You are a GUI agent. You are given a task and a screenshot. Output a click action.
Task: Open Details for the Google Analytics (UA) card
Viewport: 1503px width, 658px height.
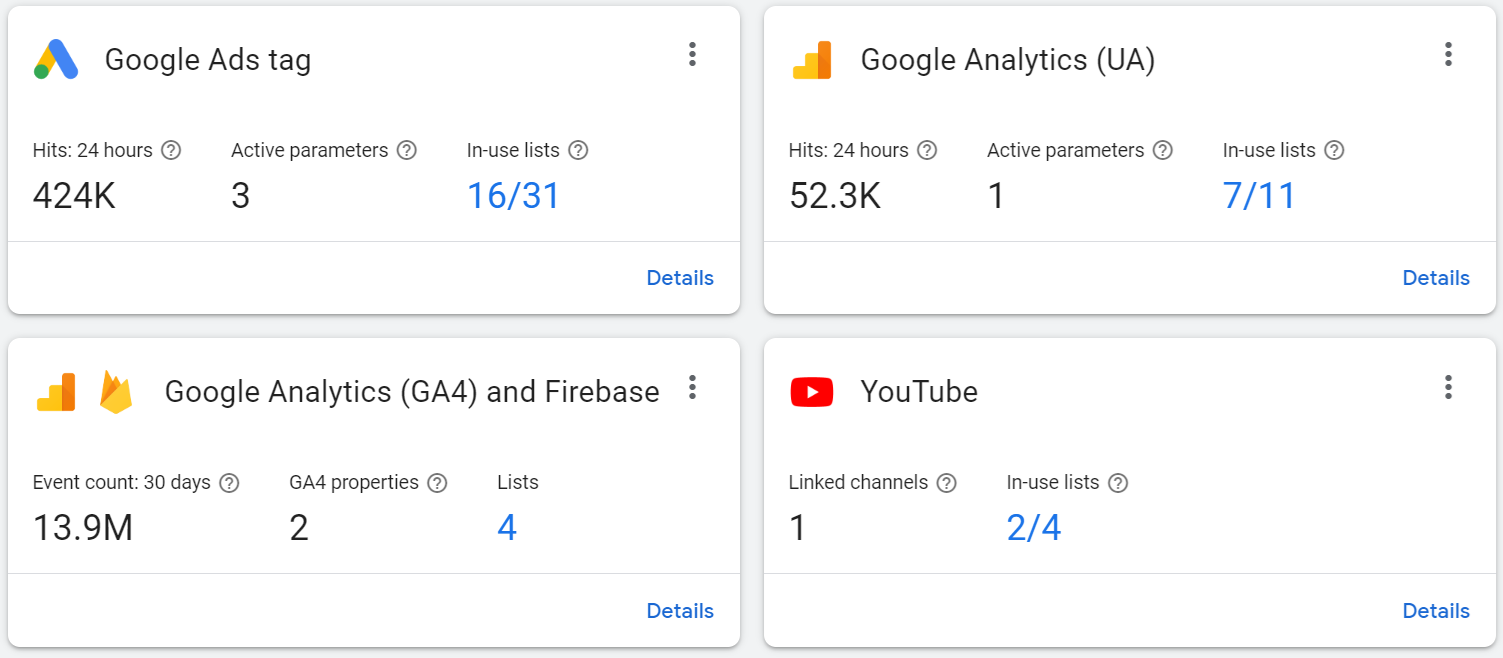pos(1436,278)
